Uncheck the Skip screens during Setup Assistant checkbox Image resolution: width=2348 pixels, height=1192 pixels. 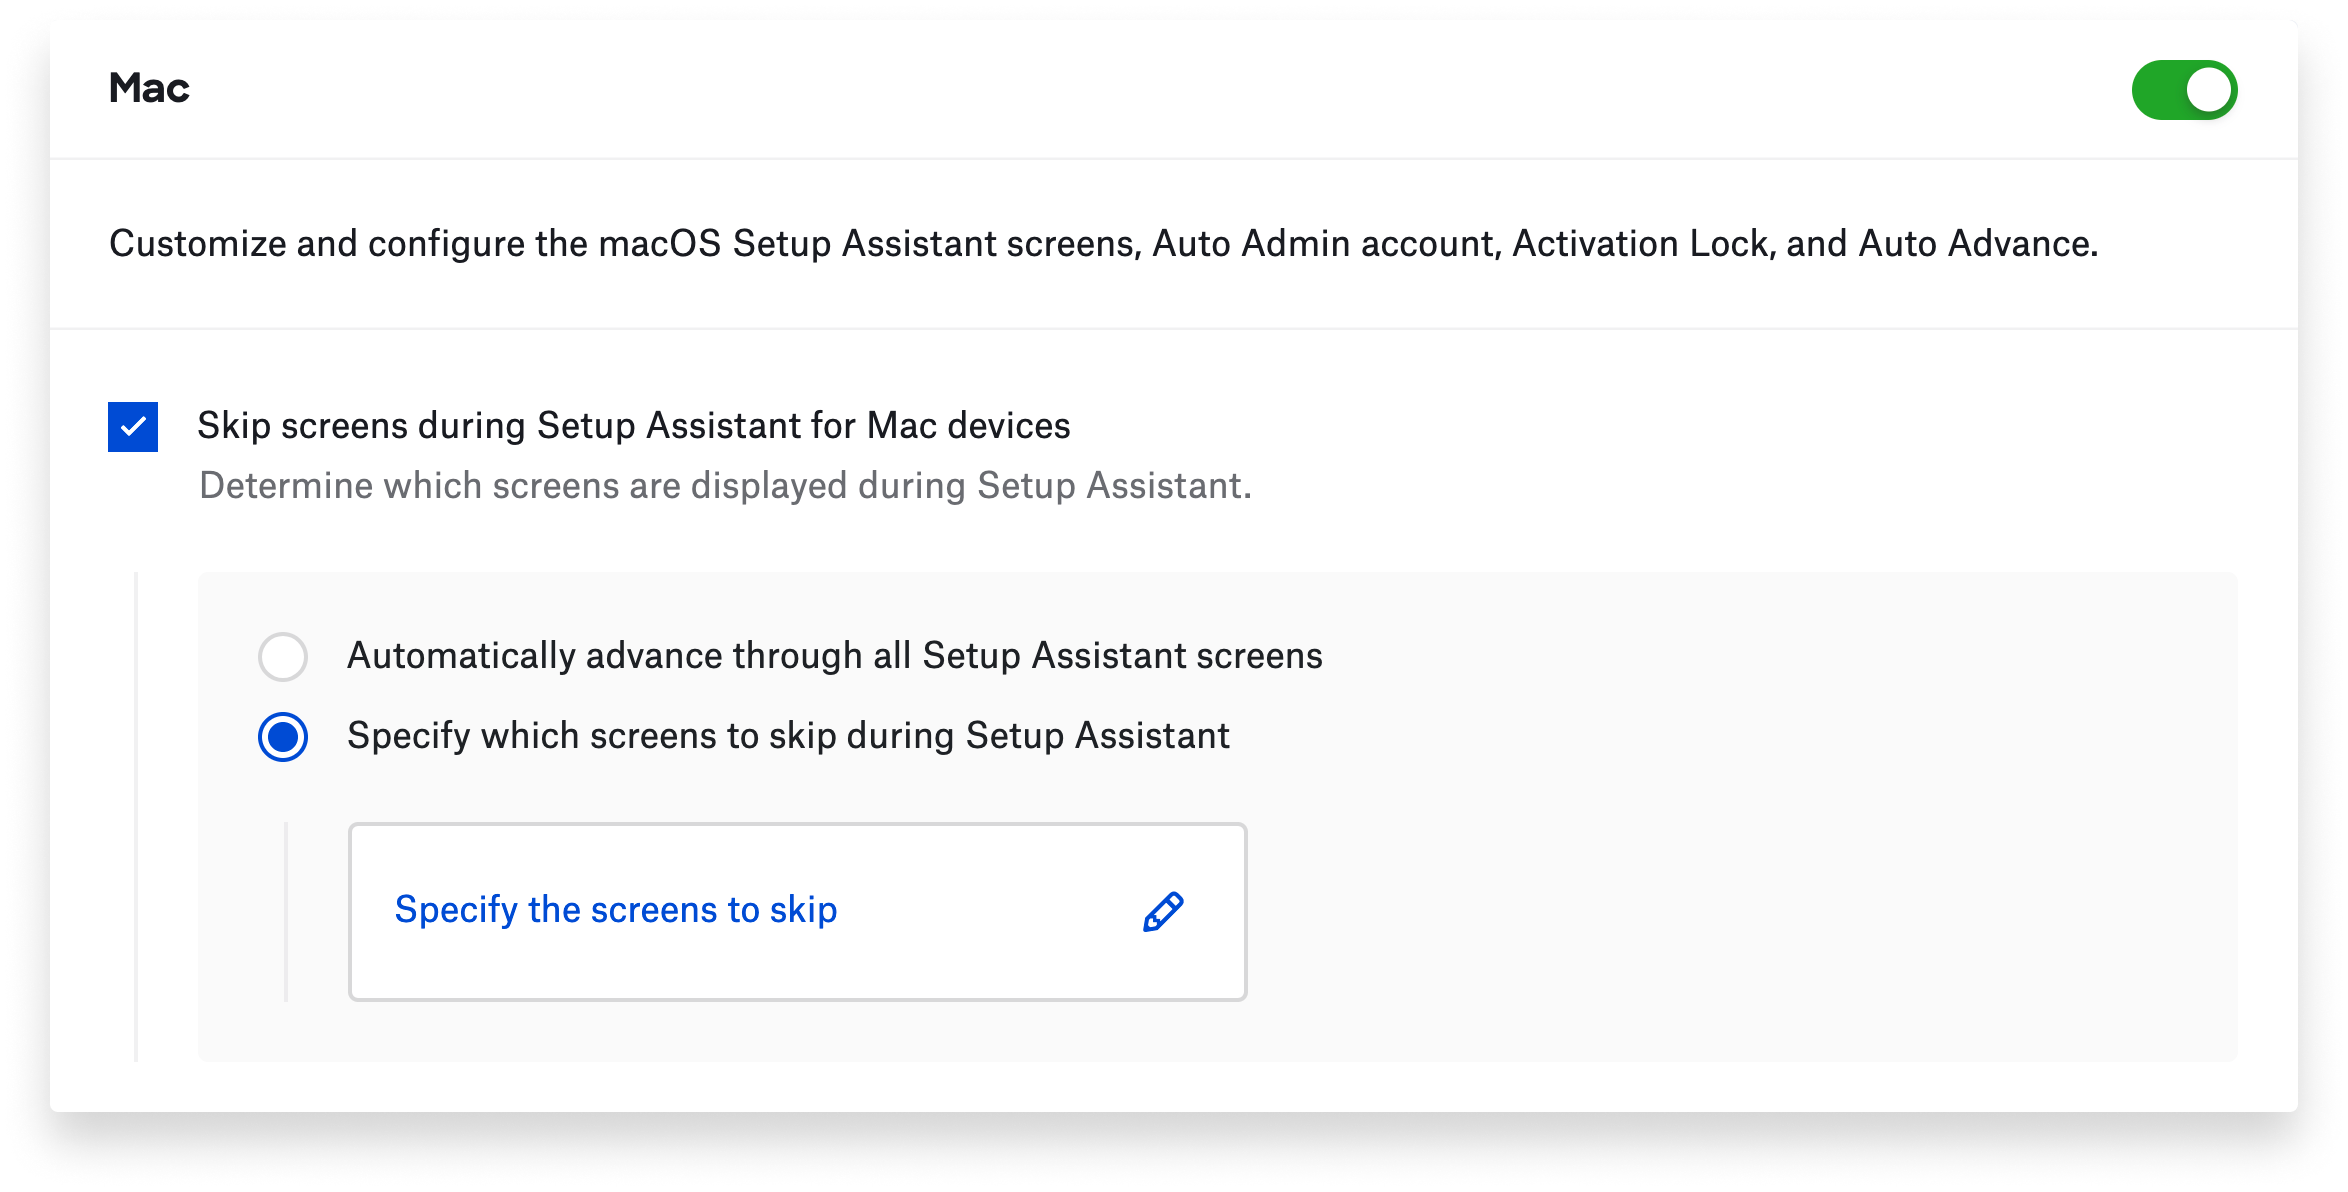[x=133, y=427]
